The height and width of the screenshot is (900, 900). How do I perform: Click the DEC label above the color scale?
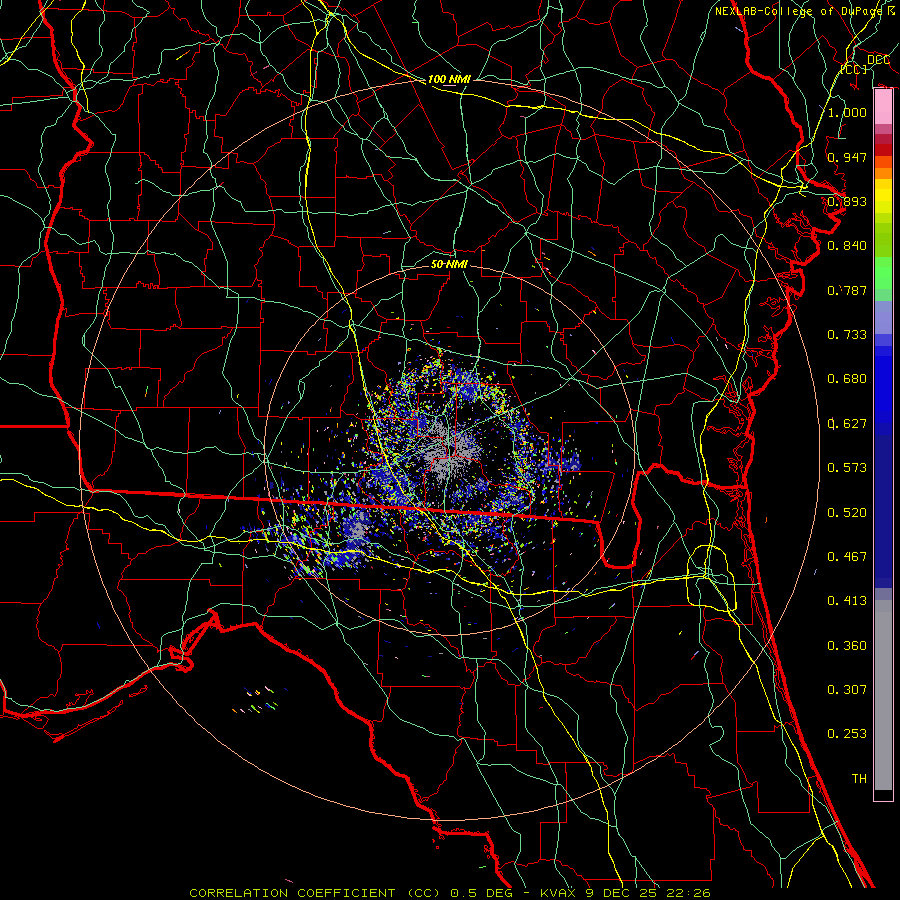point(878,59)
